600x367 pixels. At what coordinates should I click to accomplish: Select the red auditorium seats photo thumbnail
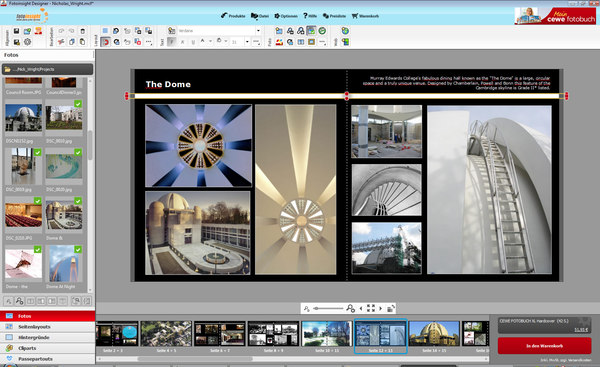[23, 215]
